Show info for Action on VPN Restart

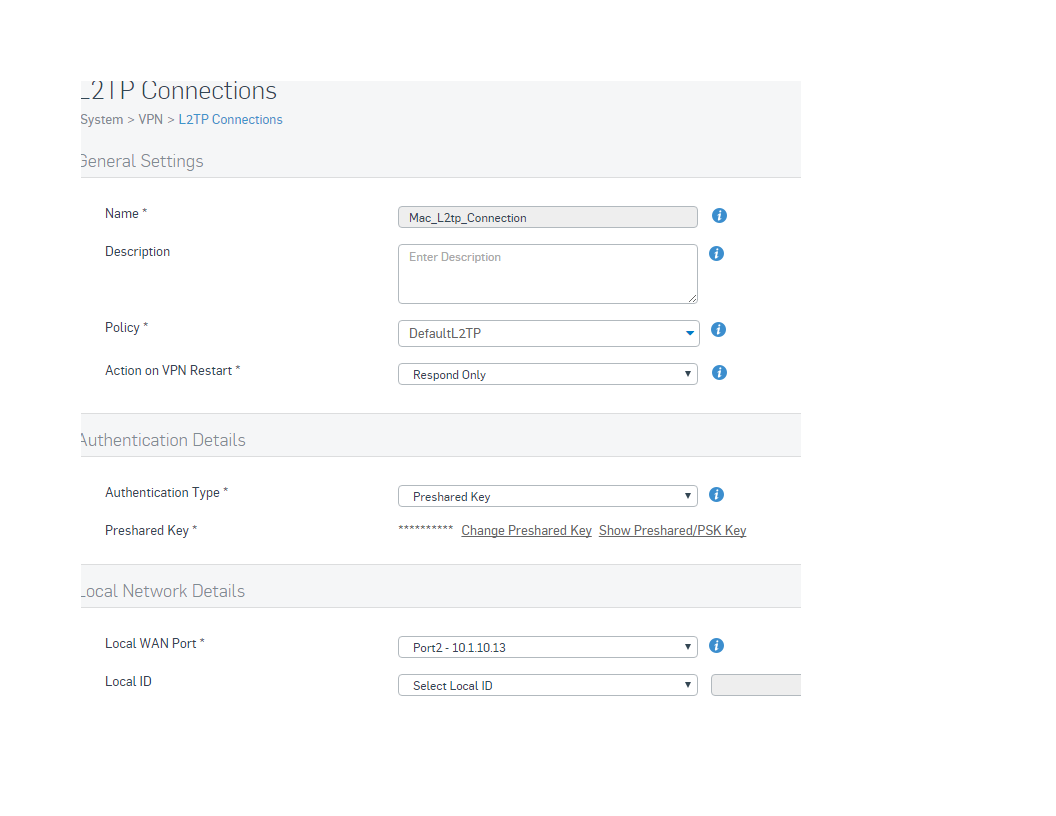point(719,373)
